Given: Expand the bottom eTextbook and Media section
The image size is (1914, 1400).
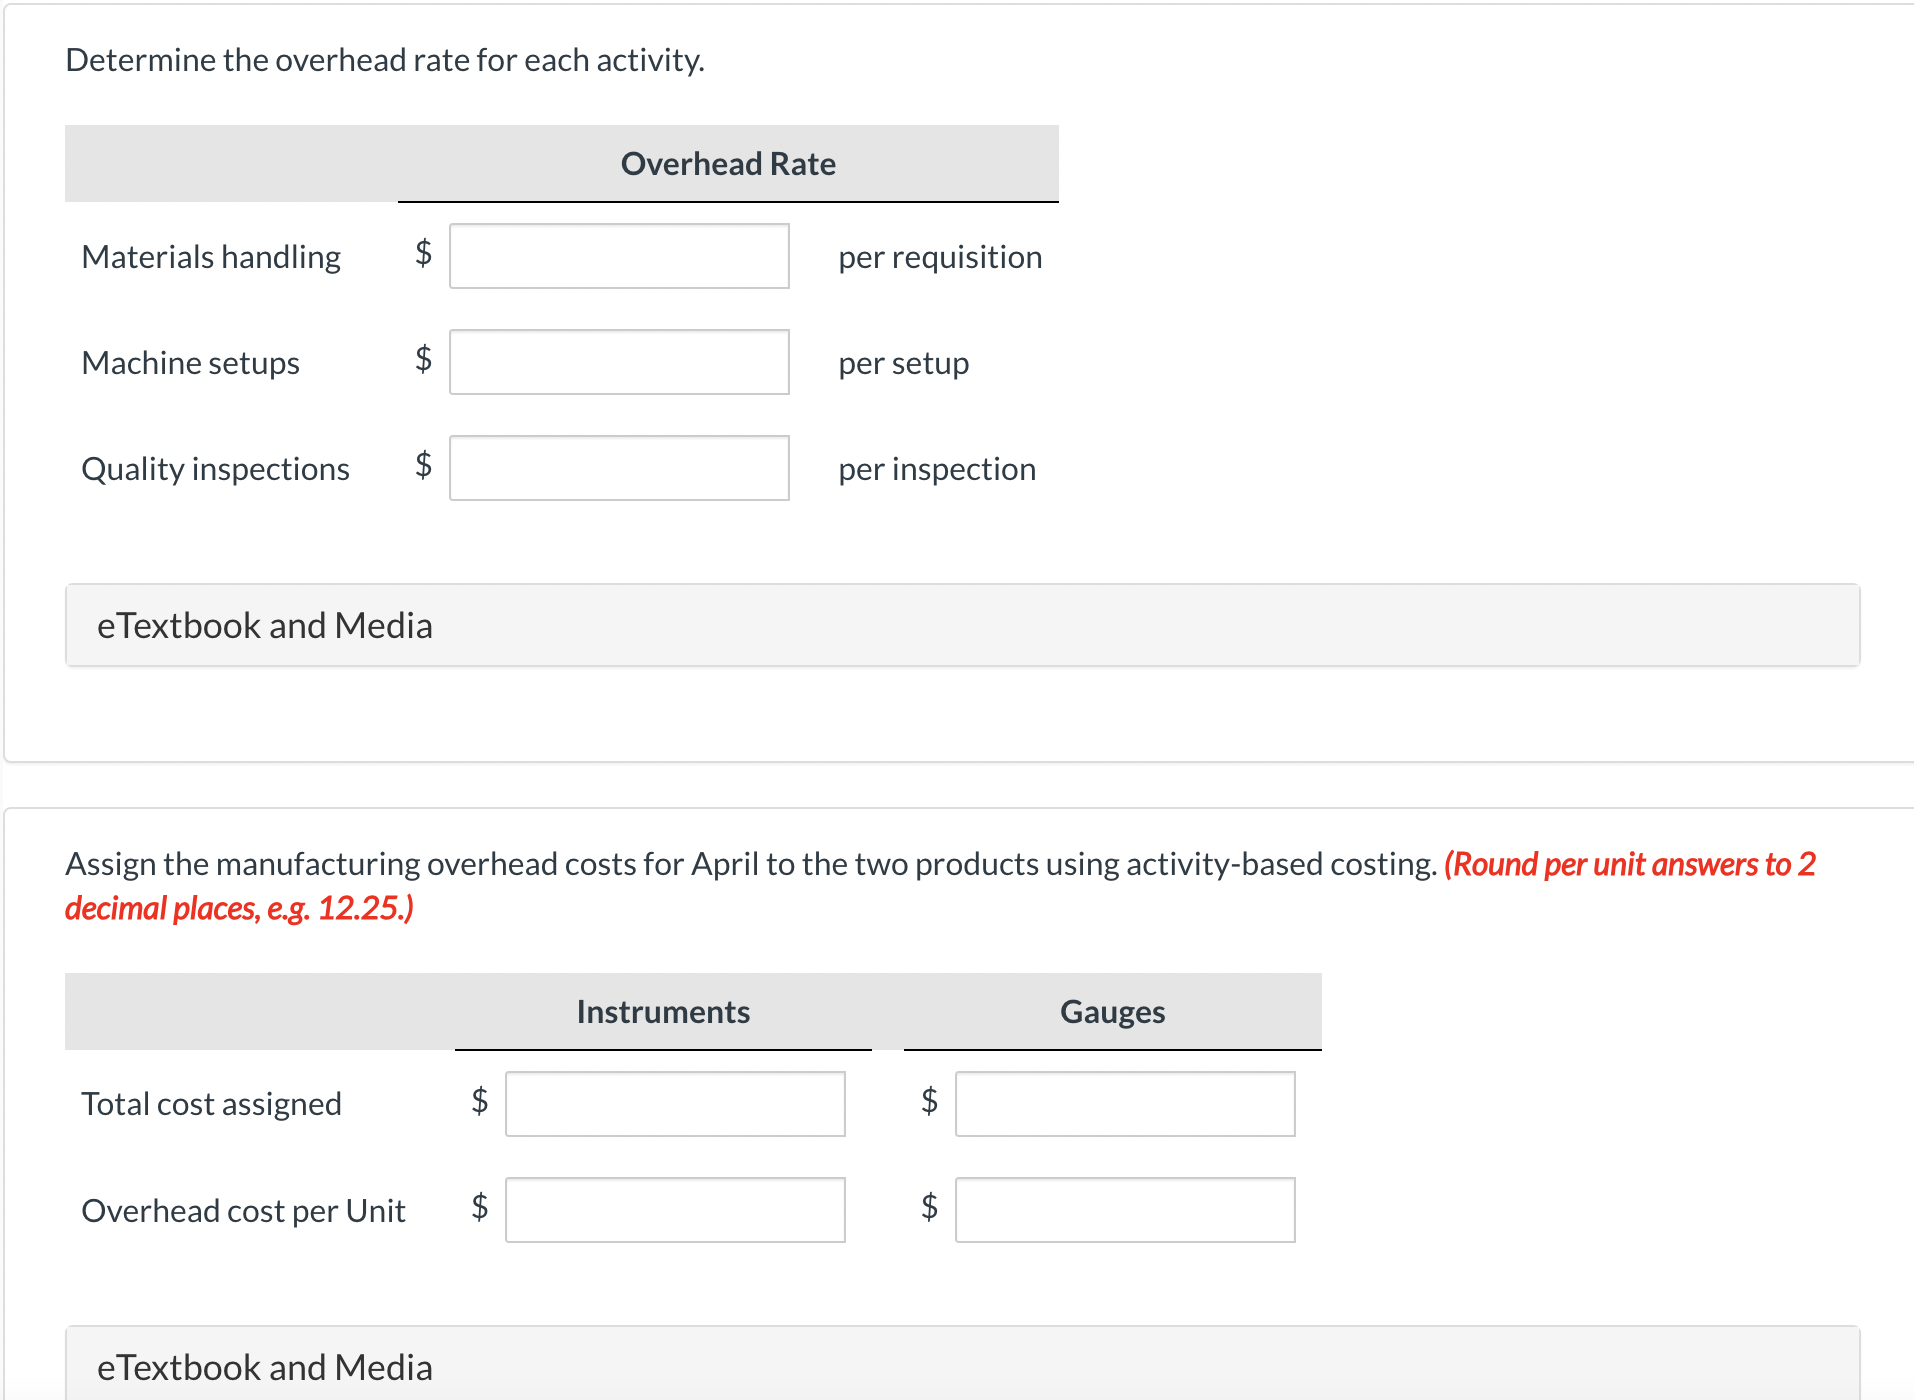Looking at the screenshot, I should [264, 1367].
